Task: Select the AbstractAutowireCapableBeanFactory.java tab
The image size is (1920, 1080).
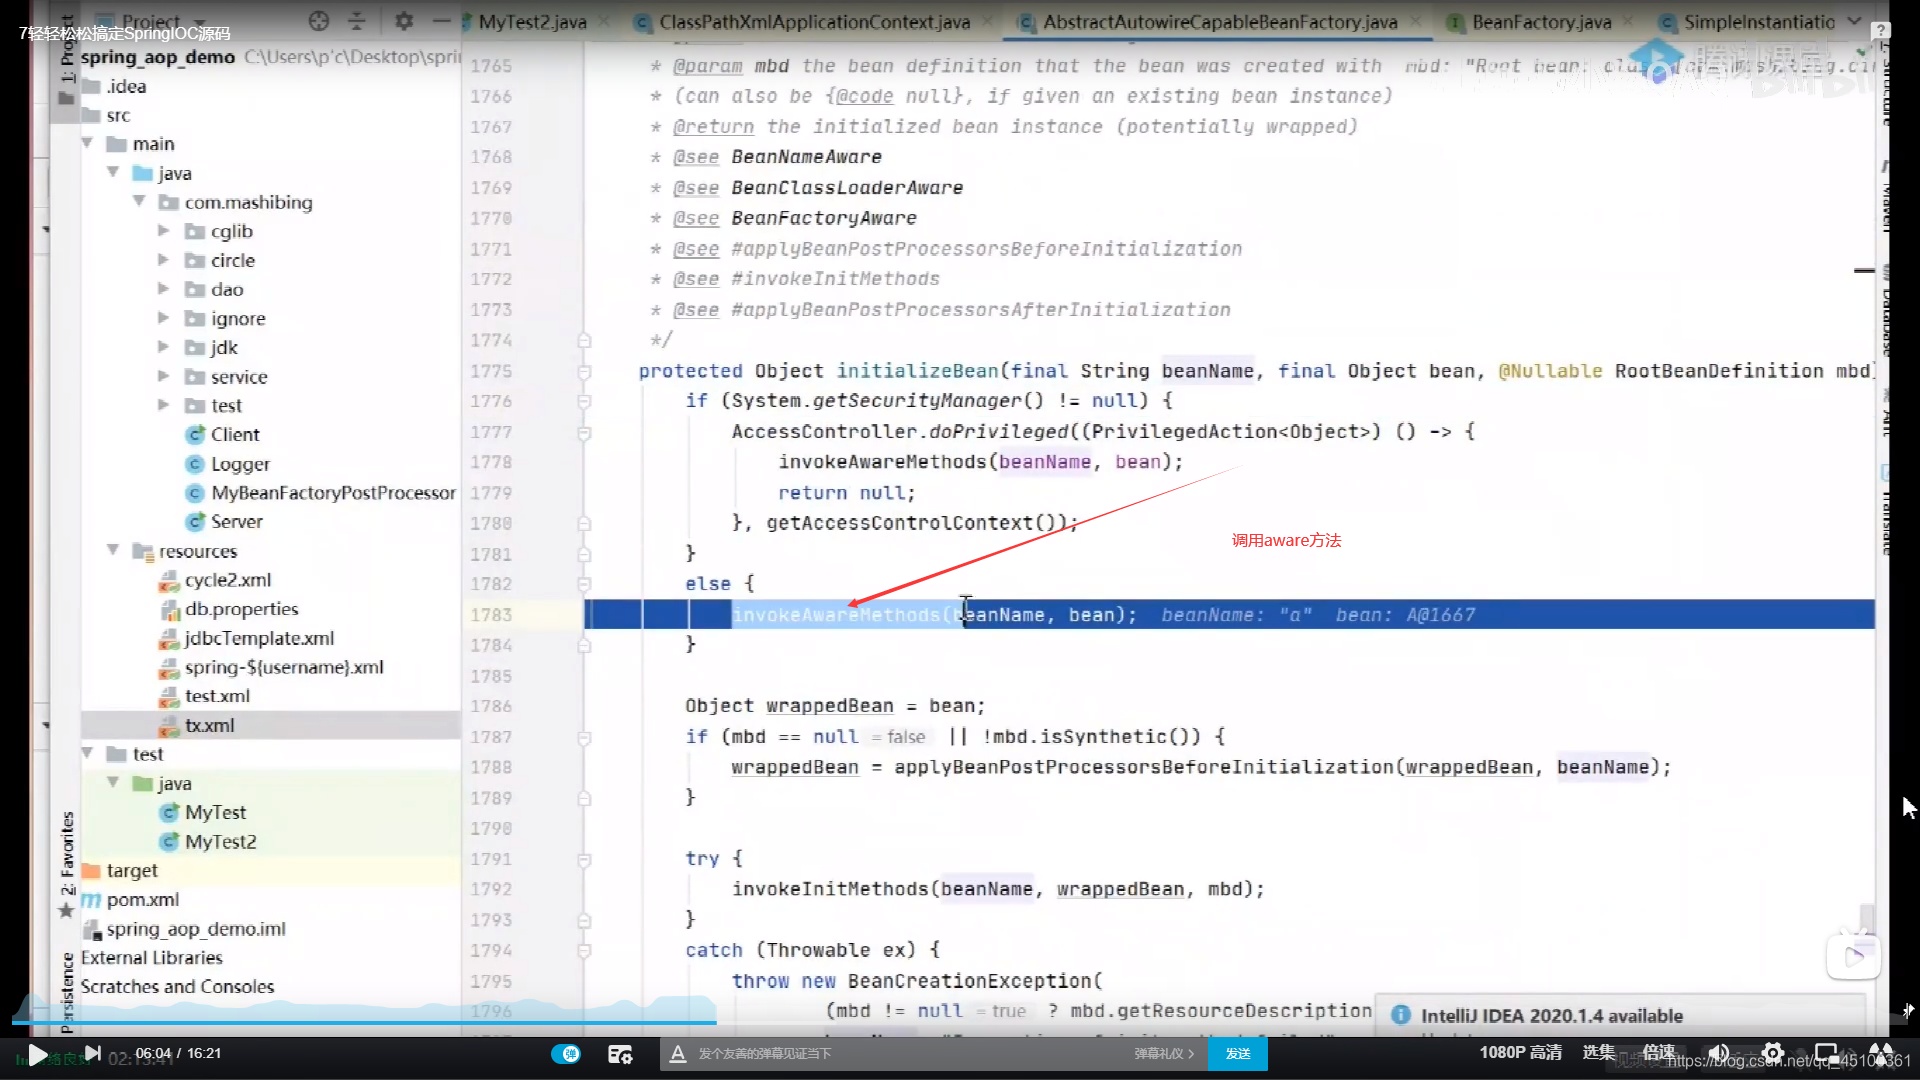Action: (1213, 22)
